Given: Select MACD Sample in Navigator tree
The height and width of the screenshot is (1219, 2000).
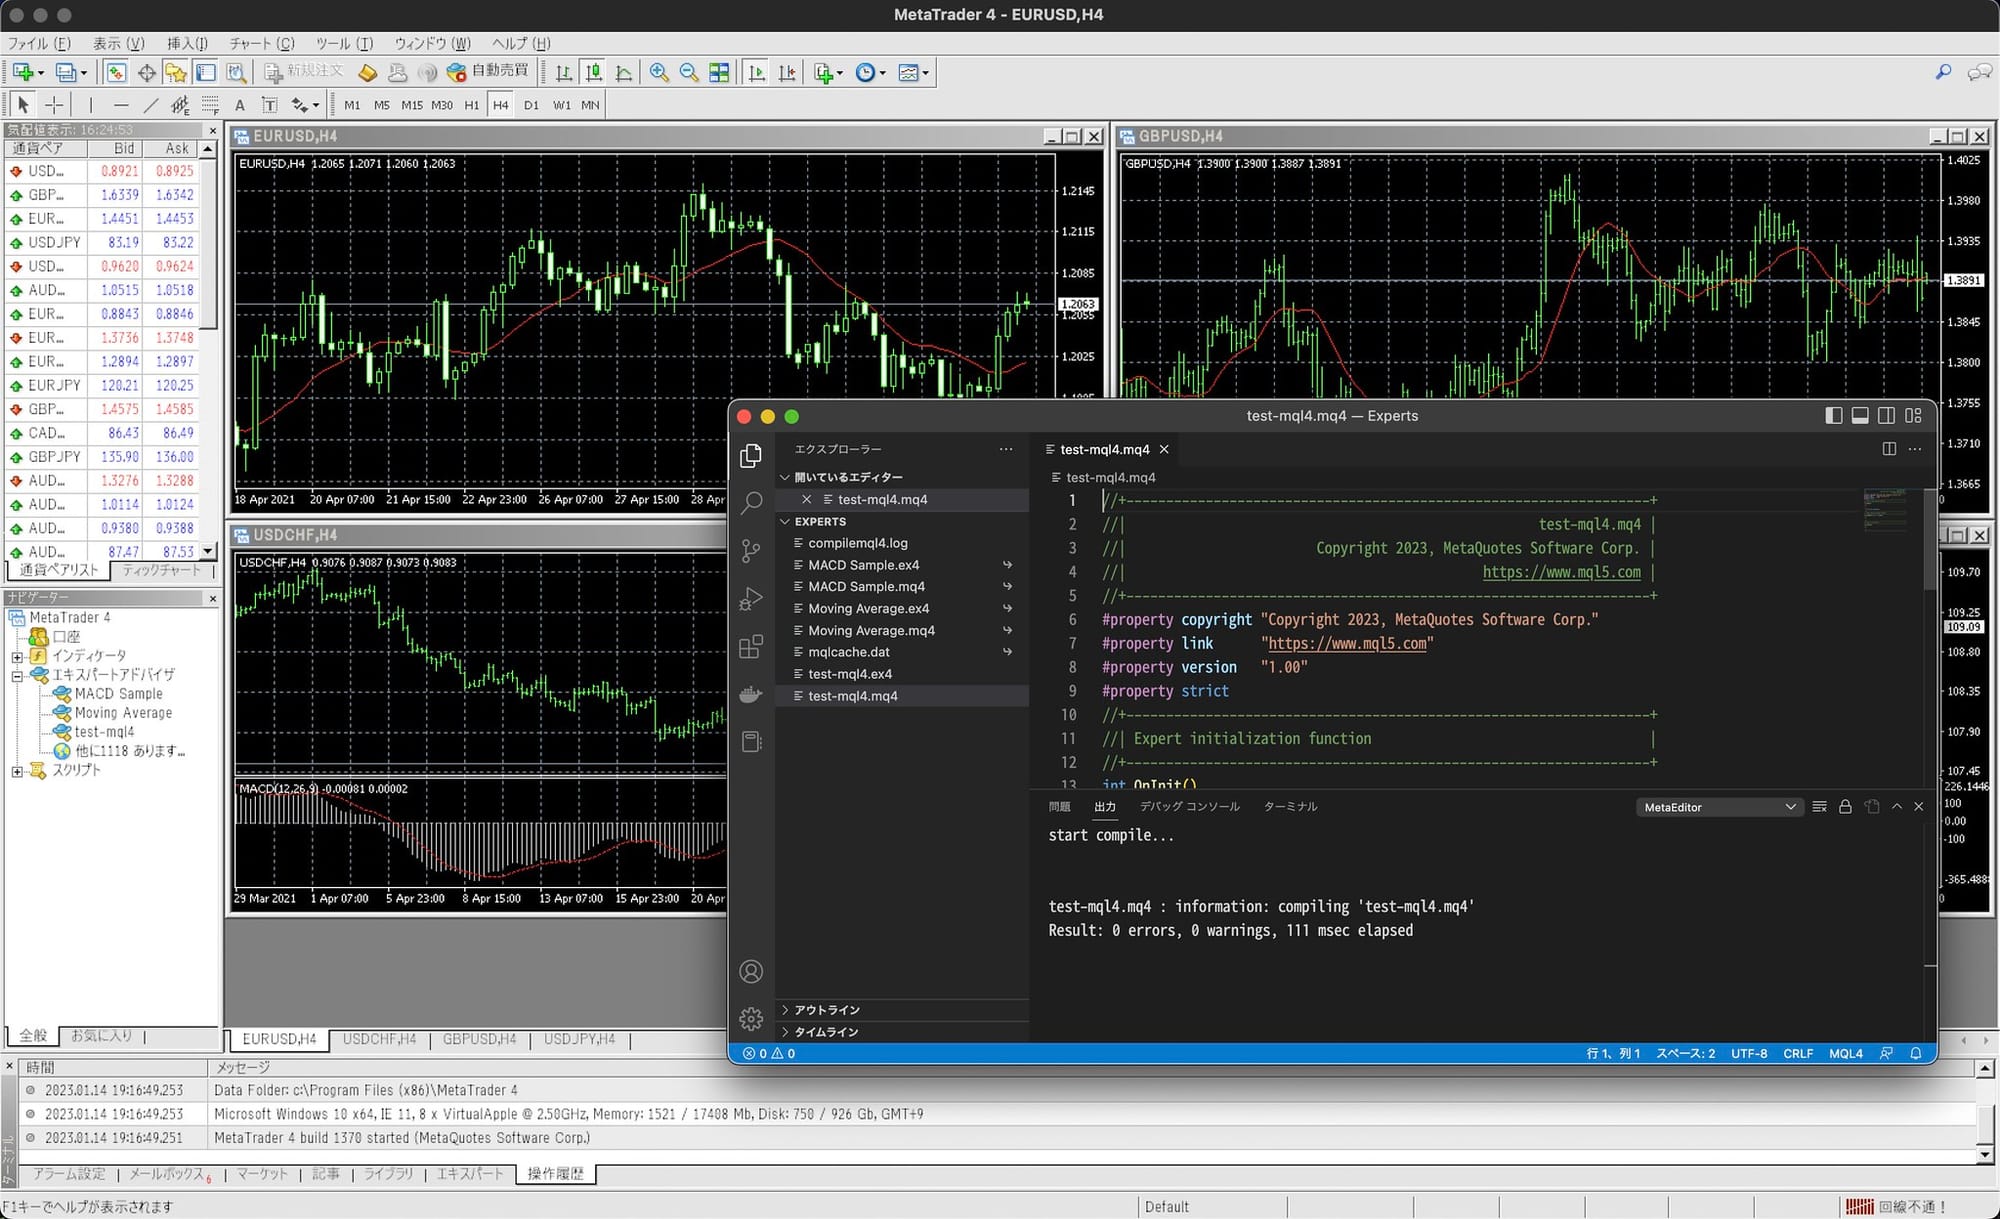Looking at the screenshot, I should (x=118, y=693).
